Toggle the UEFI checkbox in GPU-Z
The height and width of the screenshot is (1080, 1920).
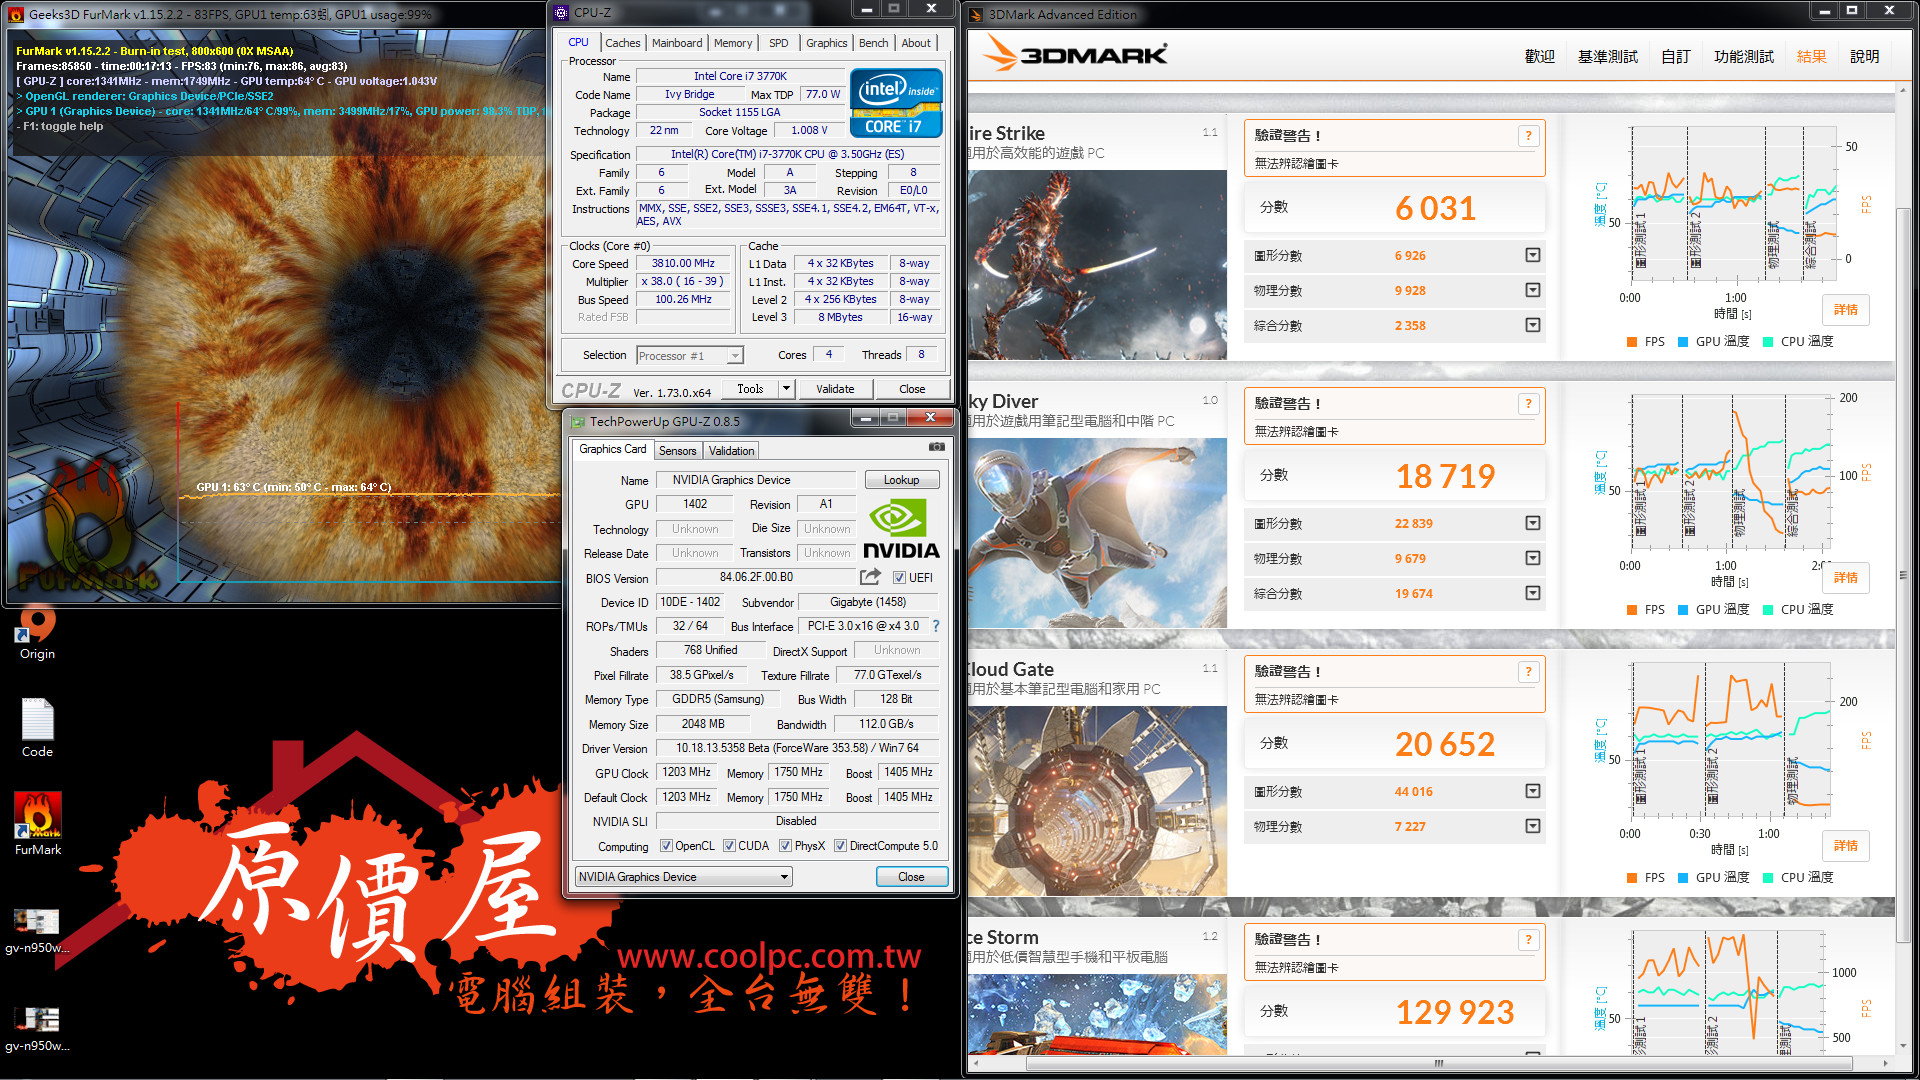coord(899,578)
